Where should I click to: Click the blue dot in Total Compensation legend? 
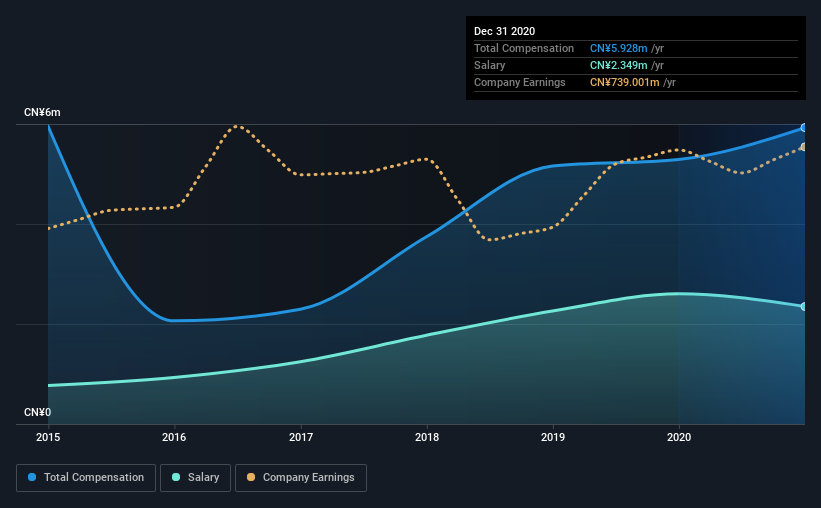pos(32,477)
